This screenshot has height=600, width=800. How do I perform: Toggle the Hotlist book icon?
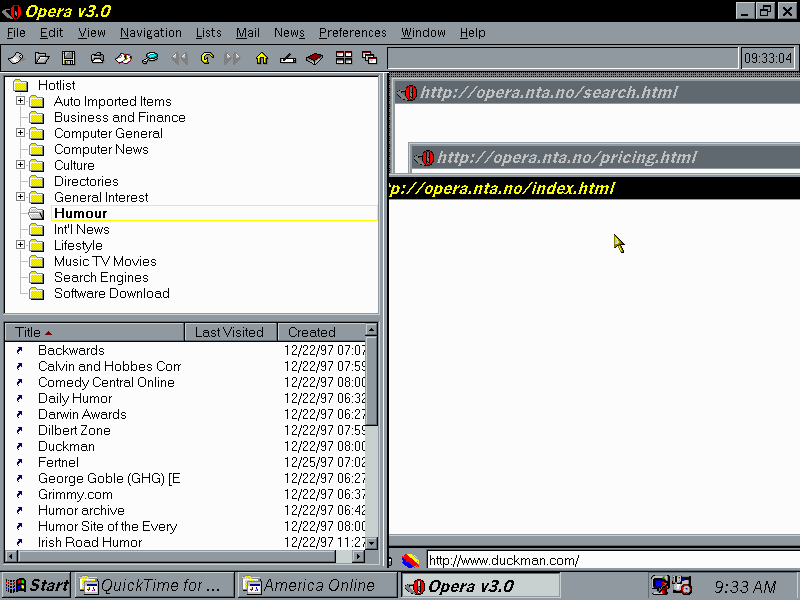point(314,58)
